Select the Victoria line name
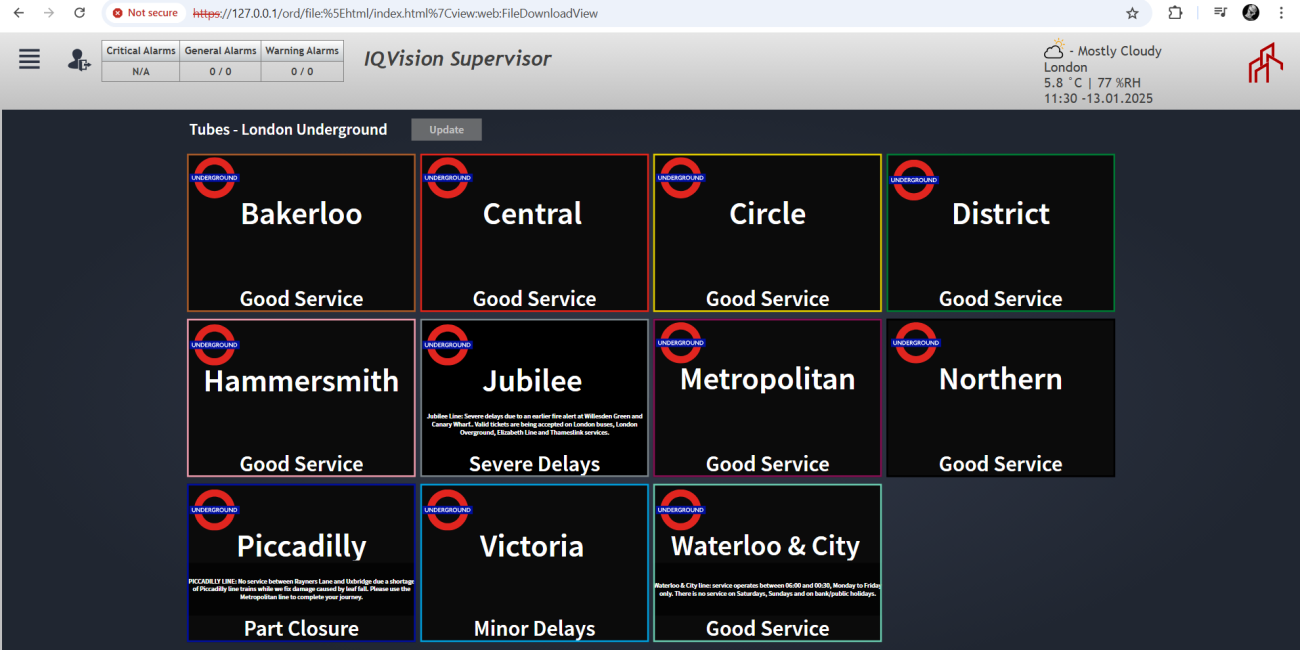This screenshot has height=650, width=1300. click(x=532, y=546)
